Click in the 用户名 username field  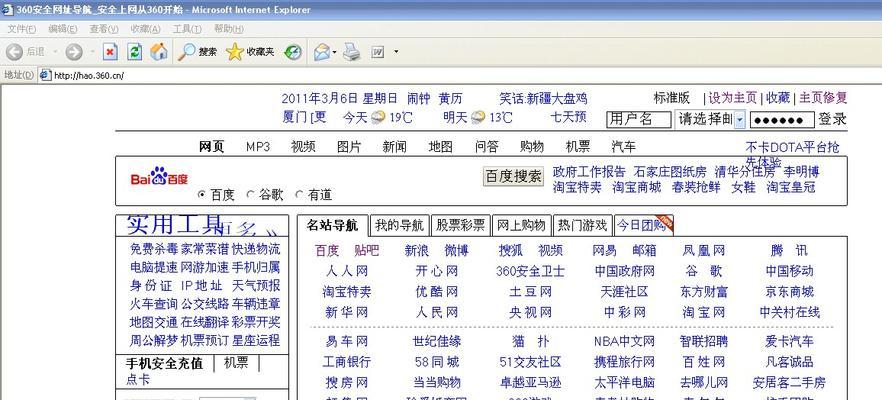pos(639,119)
